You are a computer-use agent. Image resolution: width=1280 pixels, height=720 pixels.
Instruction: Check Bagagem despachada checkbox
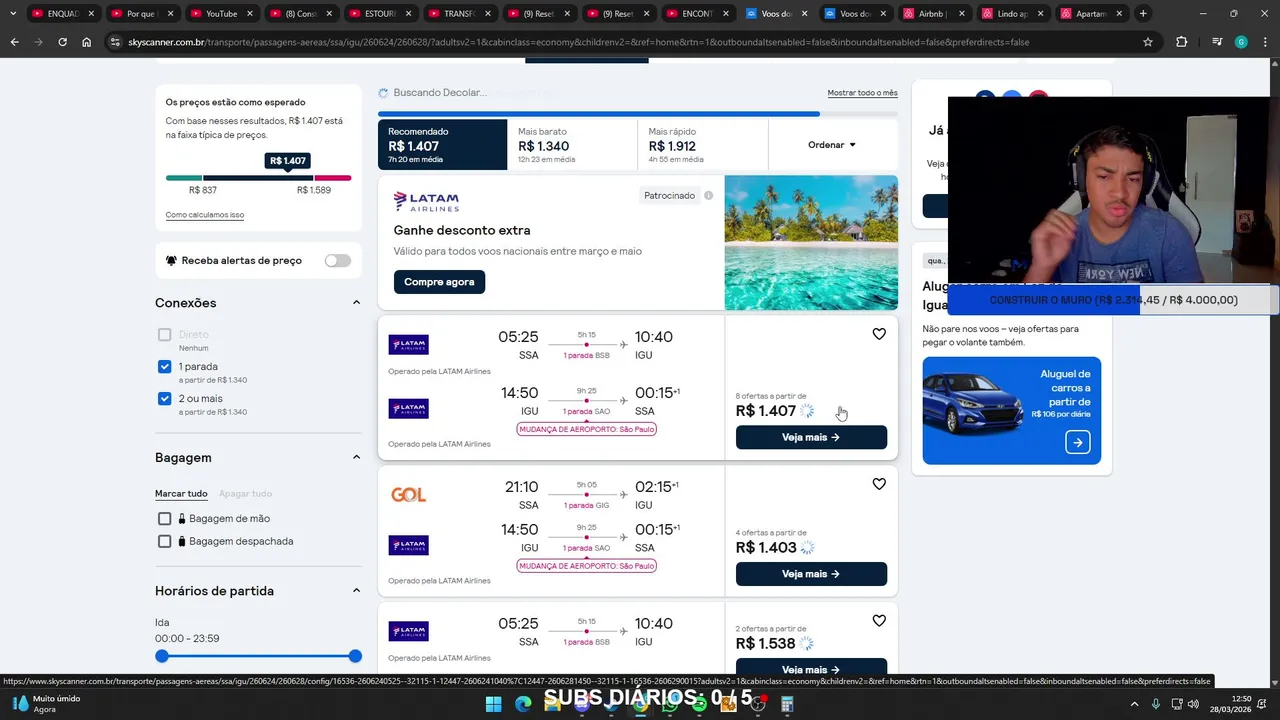pos(164,541)
